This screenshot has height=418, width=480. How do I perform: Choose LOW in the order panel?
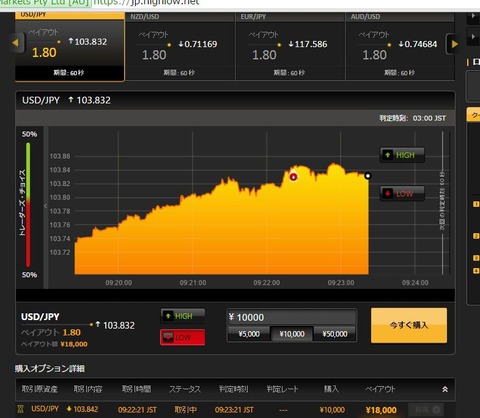[183, 337]
